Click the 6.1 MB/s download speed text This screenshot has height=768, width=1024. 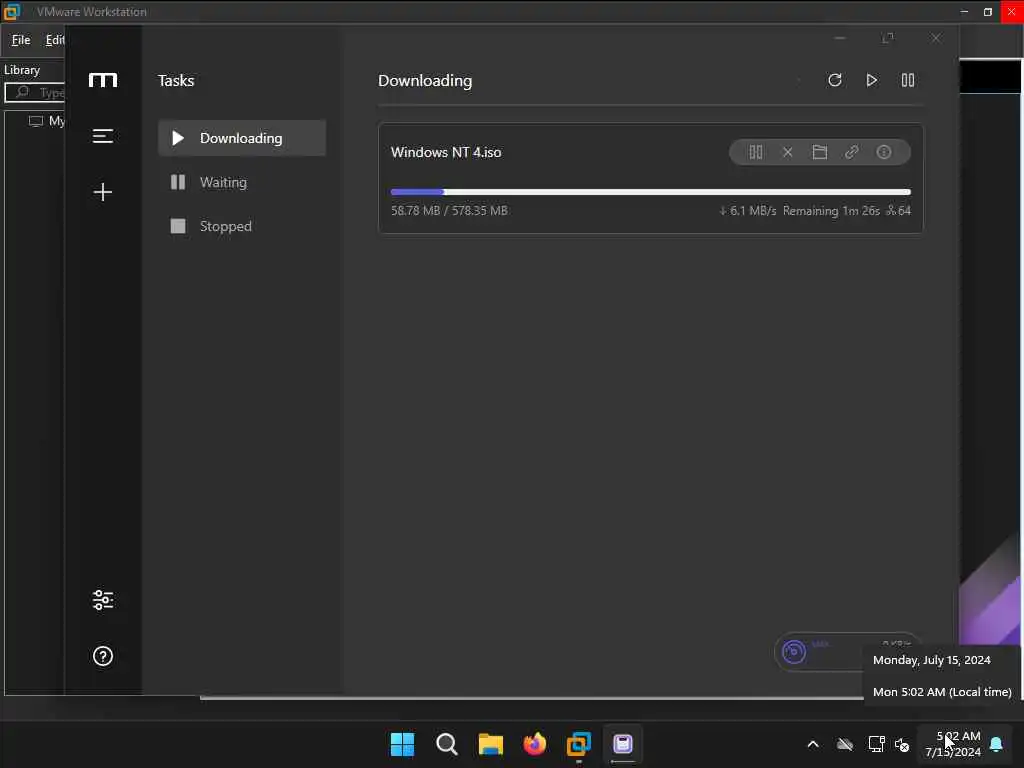[748, 210]
